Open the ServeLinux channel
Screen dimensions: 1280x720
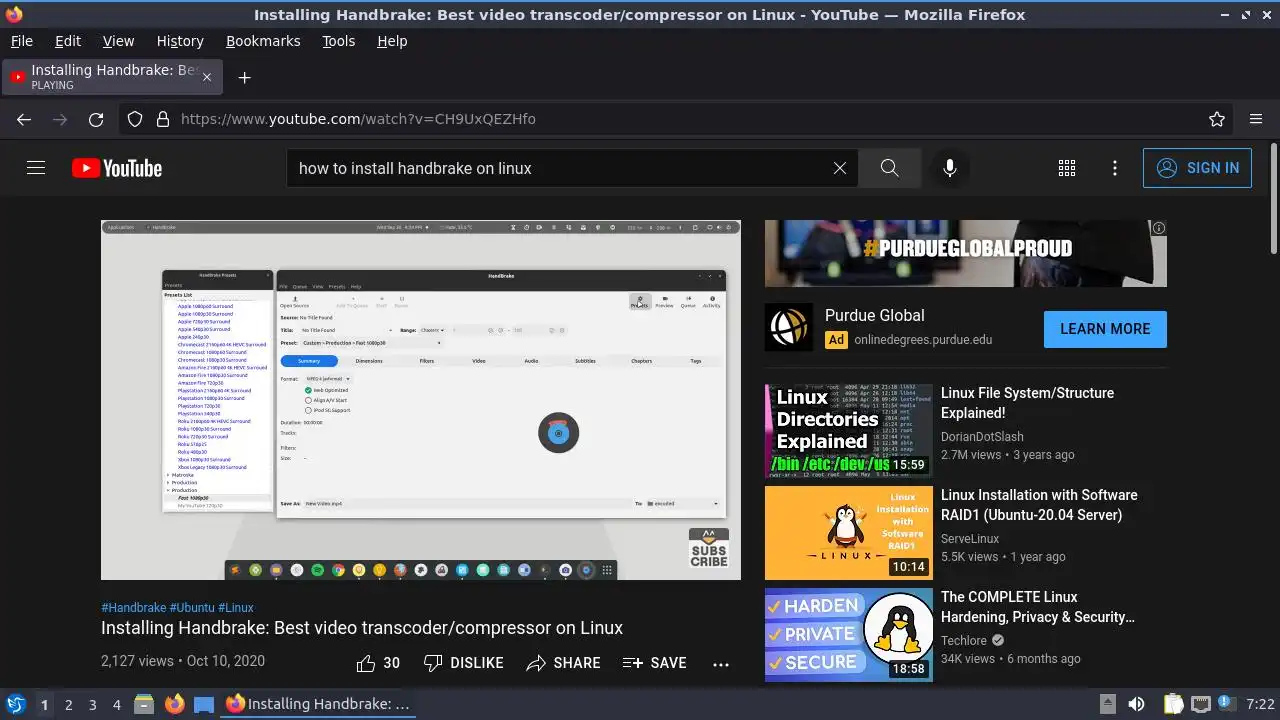pos(970,539)
